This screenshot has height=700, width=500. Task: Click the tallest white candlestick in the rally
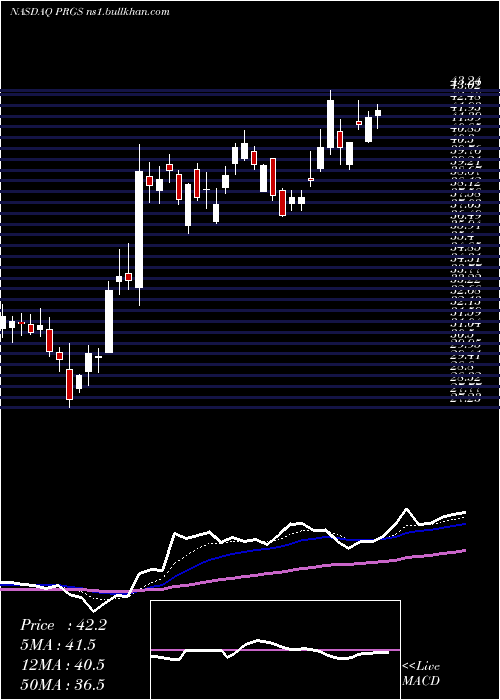pyautogui.click(x=139, y=229)
